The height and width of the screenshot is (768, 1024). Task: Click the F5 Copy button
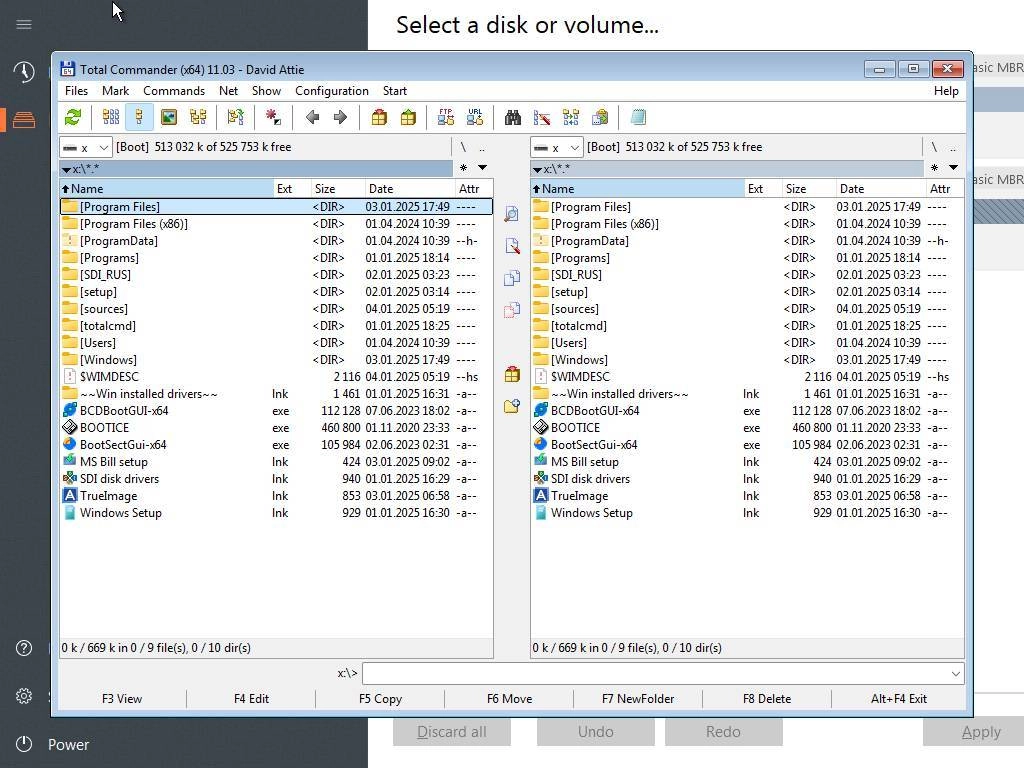click(x=380, y=699)
